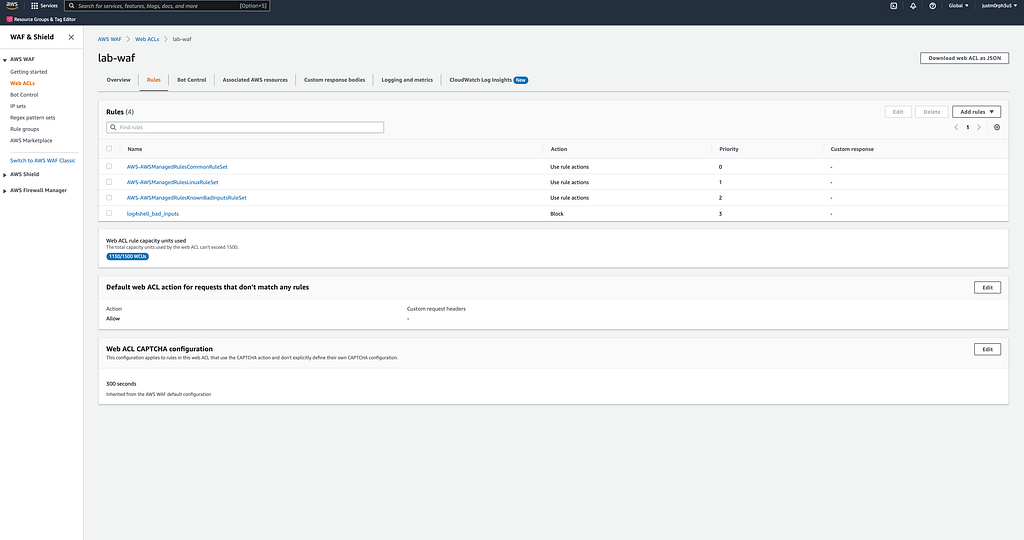Open the Add rules dropdown
This screenshot has height=540, width=1024.
point(976,112)
